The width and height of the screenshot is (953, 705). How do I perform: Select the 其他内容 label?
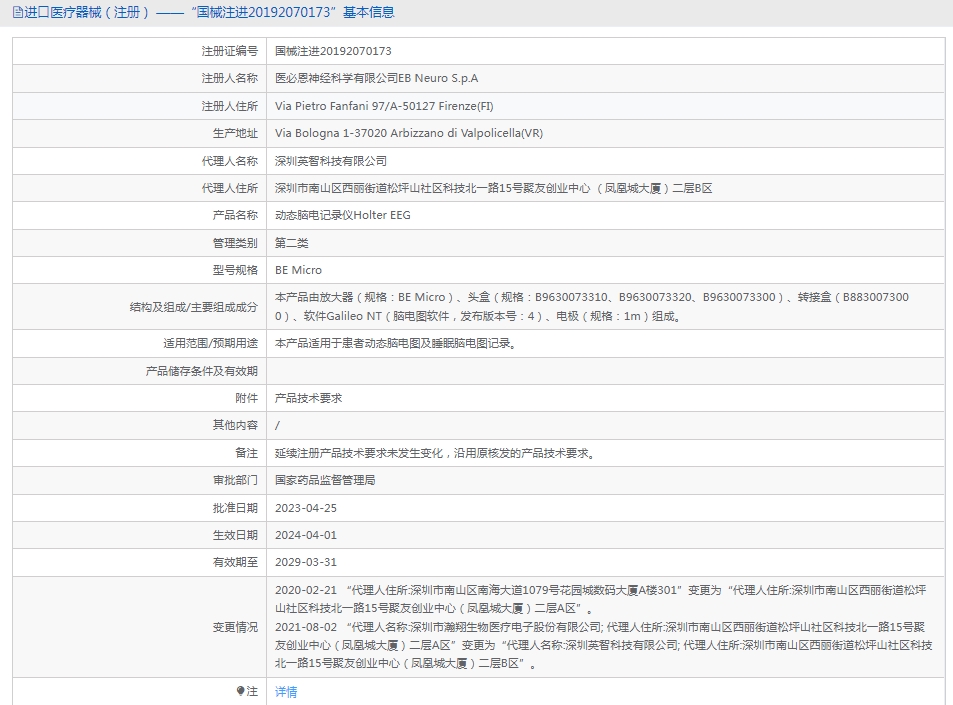pyautogui.click(x=235, y=425)
